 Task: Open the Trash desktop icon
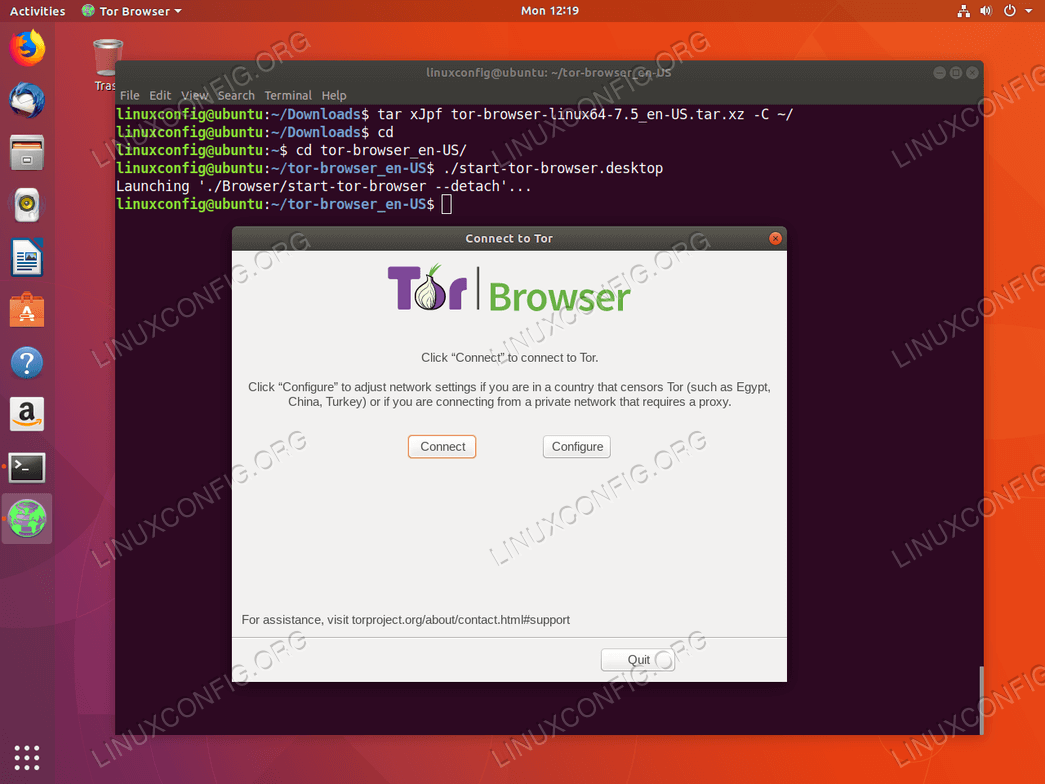107,65
